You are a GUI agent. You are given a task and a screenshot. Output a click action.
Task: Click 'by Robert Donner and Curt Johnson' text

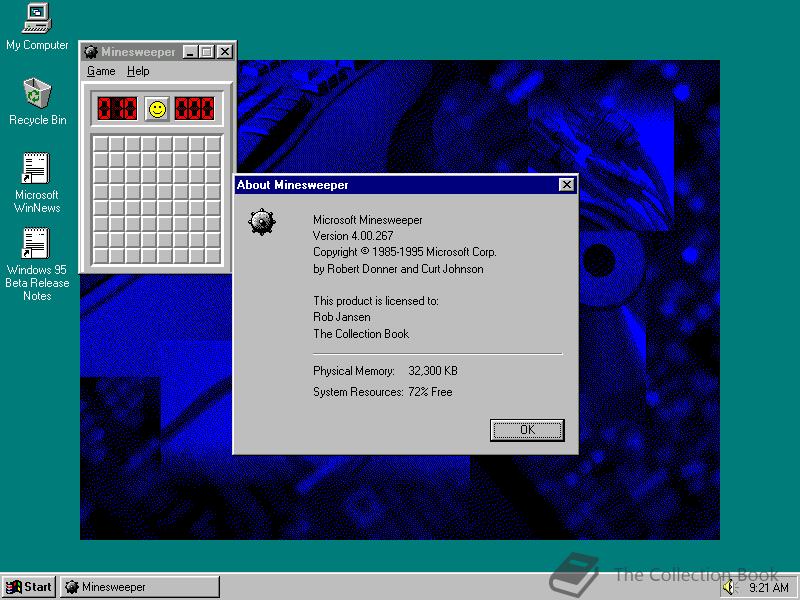pyautogui.click(x=398, y=269)
